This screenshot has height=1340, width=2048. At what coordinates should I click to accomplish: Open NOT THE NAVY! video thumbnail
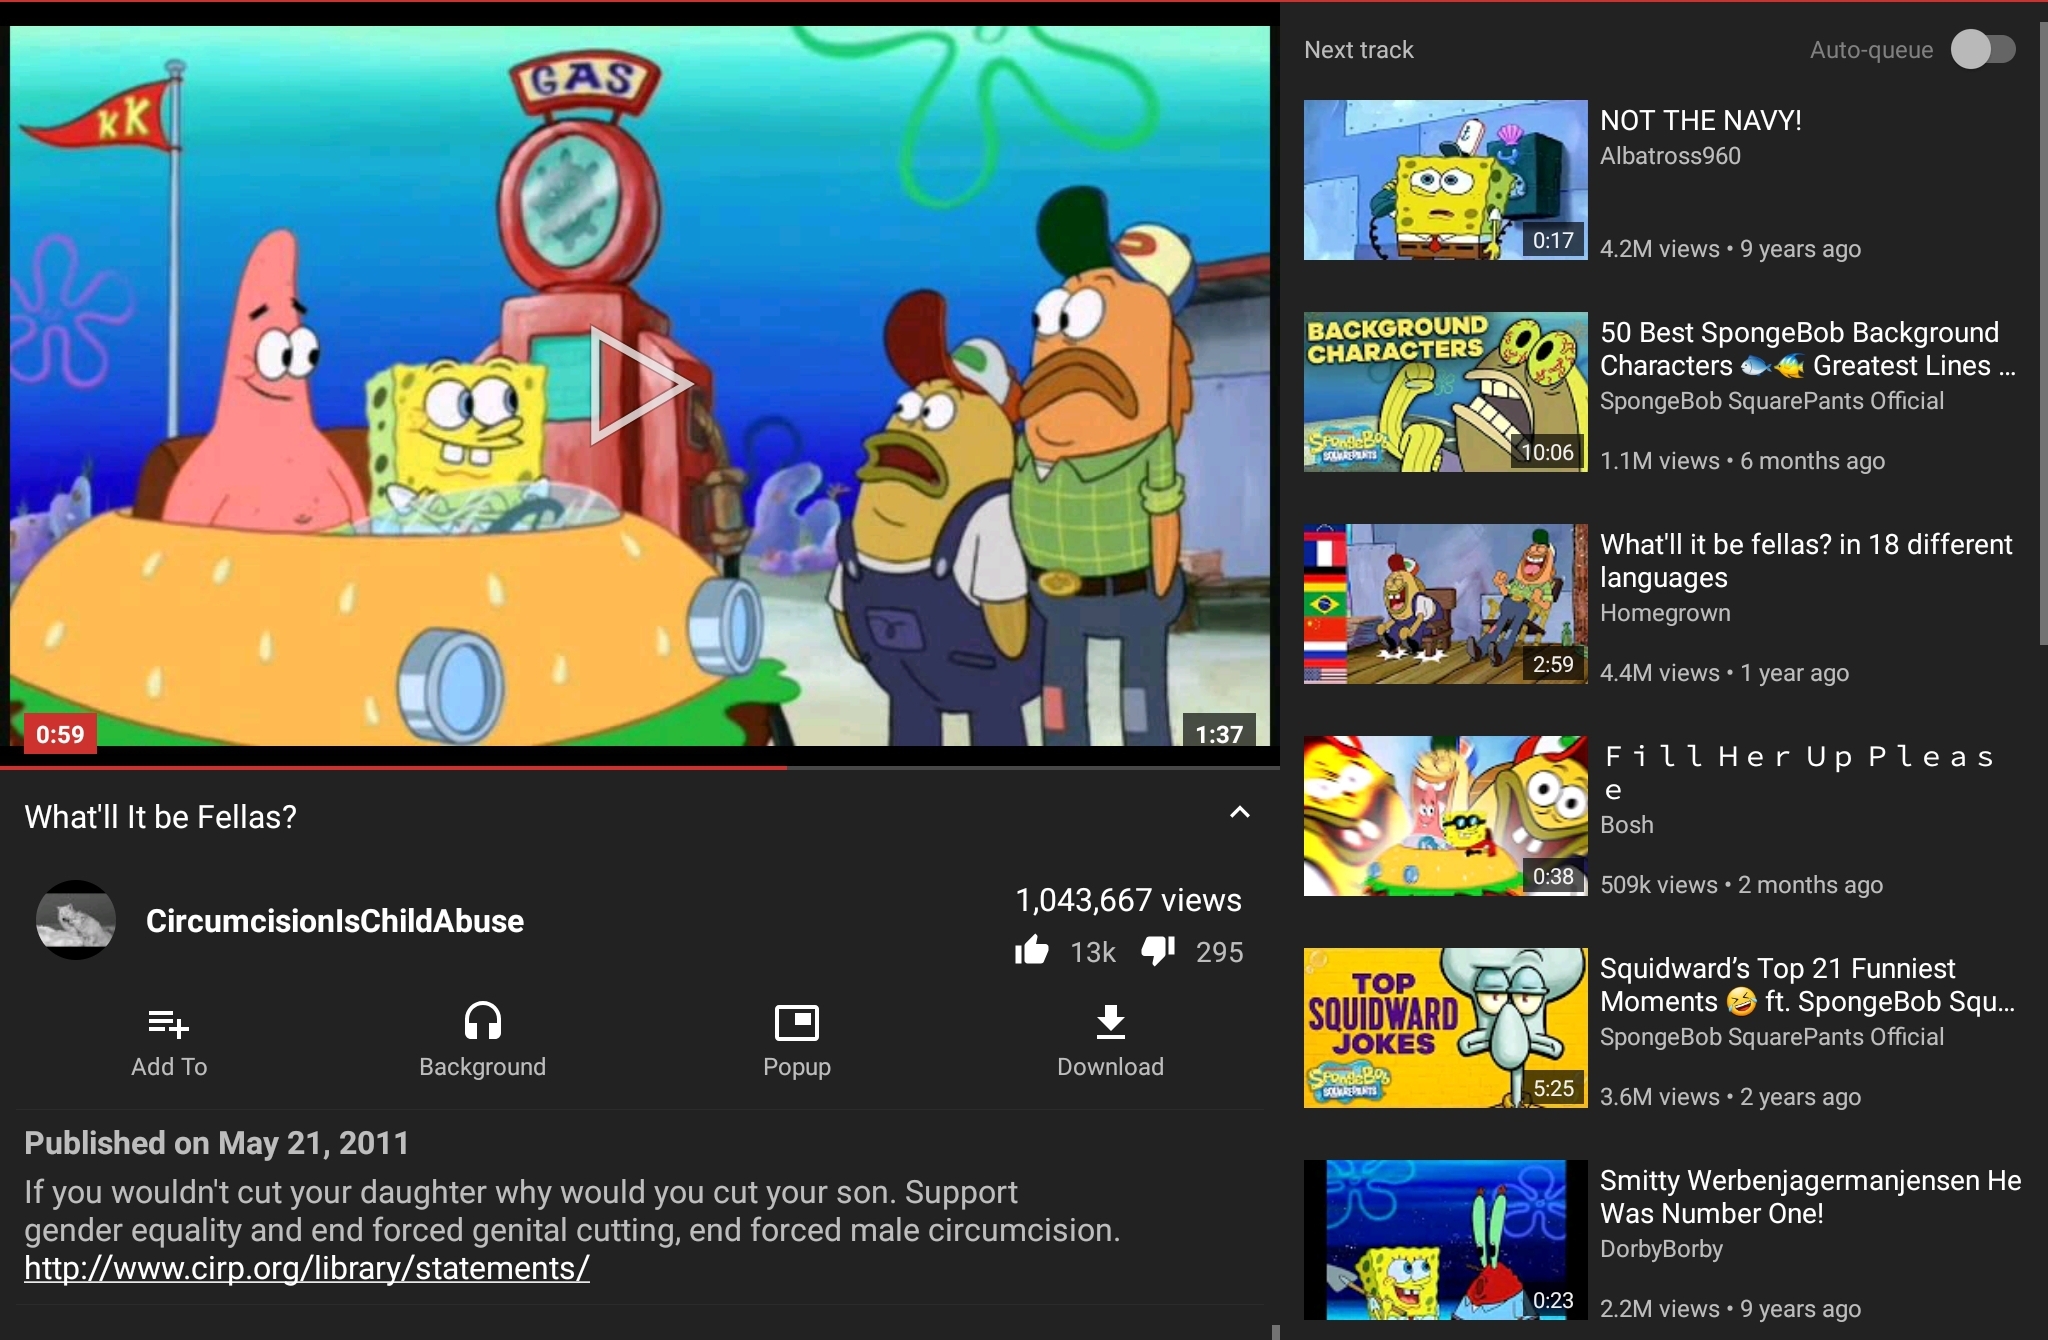(1445, 180)
